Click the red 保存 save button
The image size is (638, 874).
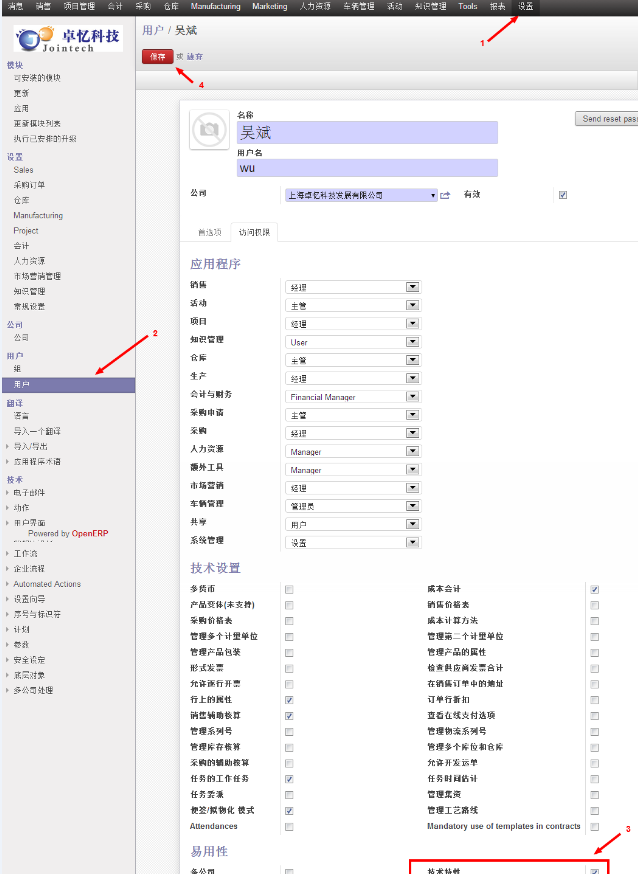click(x=157, y=57)
